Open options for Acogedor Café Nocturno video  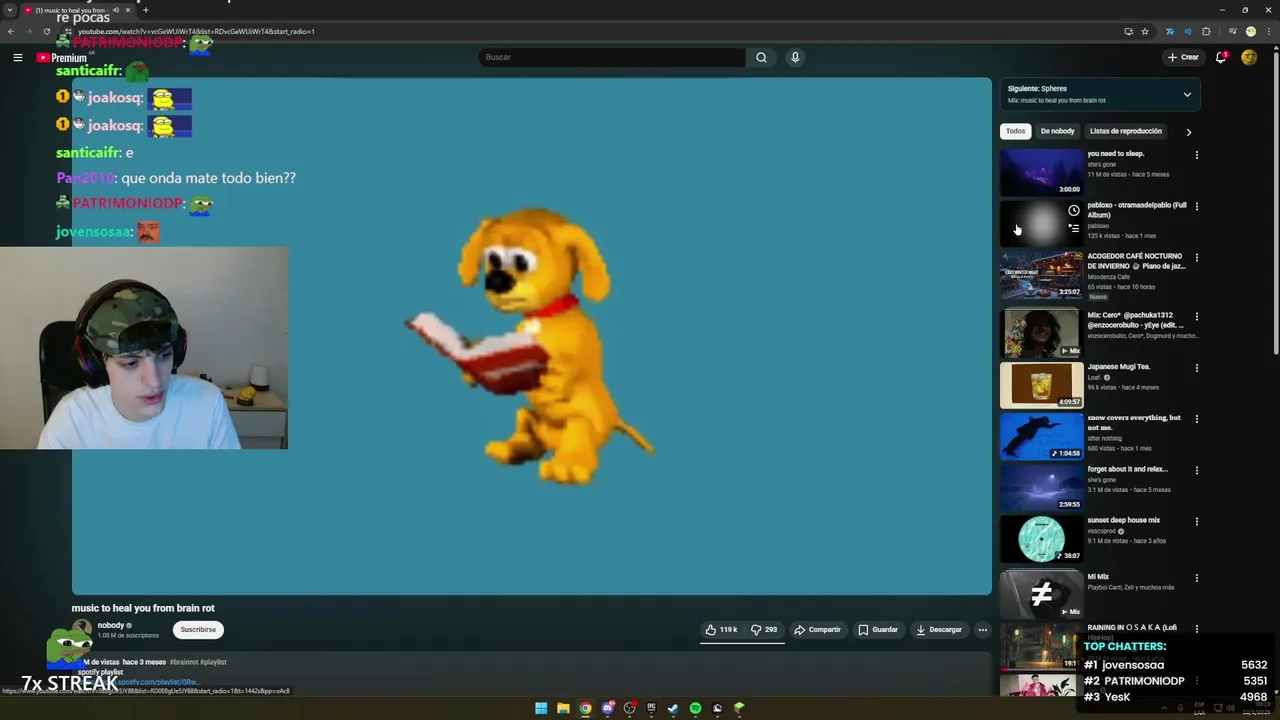click(x=1196, y=257)
